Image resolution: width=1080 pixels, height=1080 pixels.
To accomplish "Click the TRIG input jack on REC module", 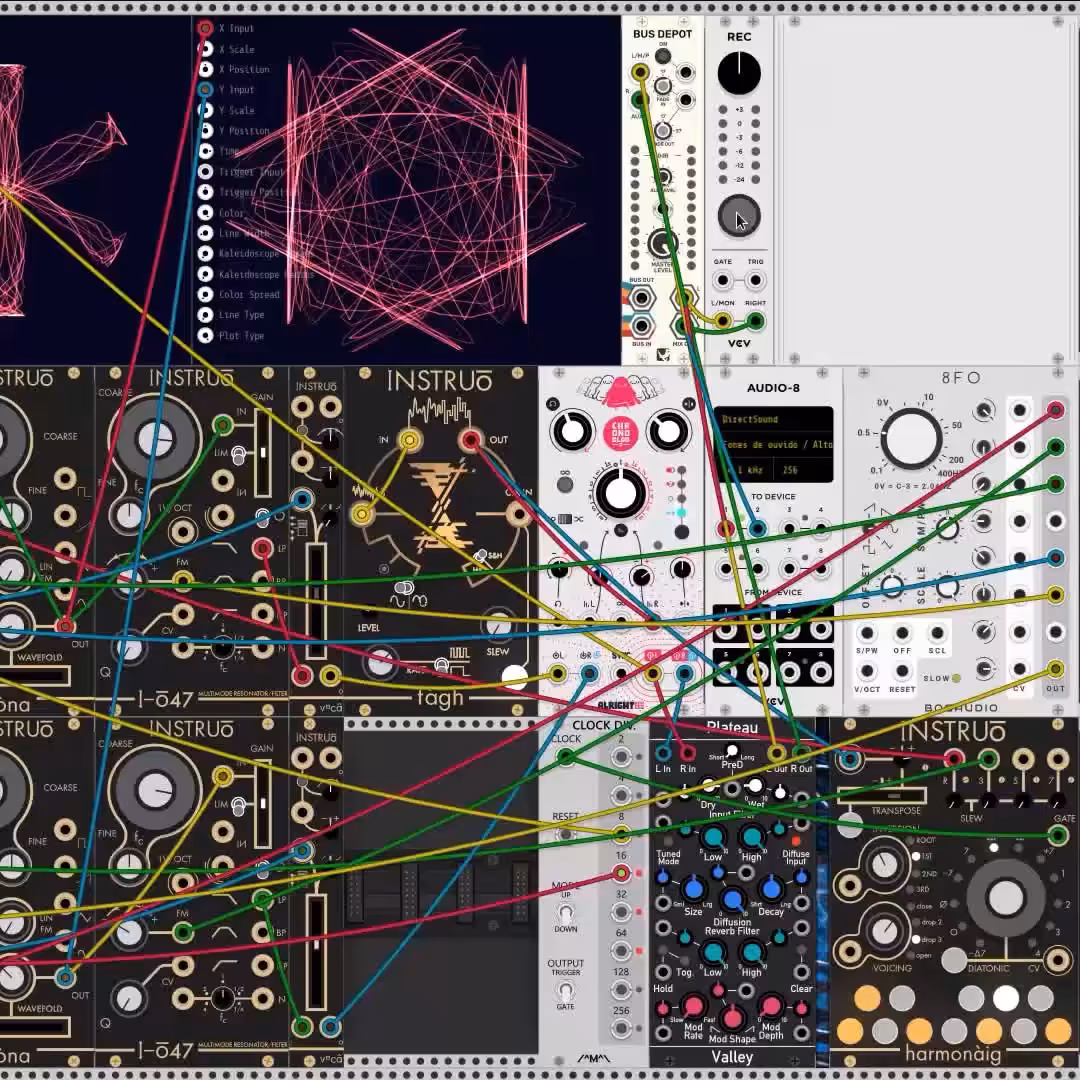I will coord(756,280).
